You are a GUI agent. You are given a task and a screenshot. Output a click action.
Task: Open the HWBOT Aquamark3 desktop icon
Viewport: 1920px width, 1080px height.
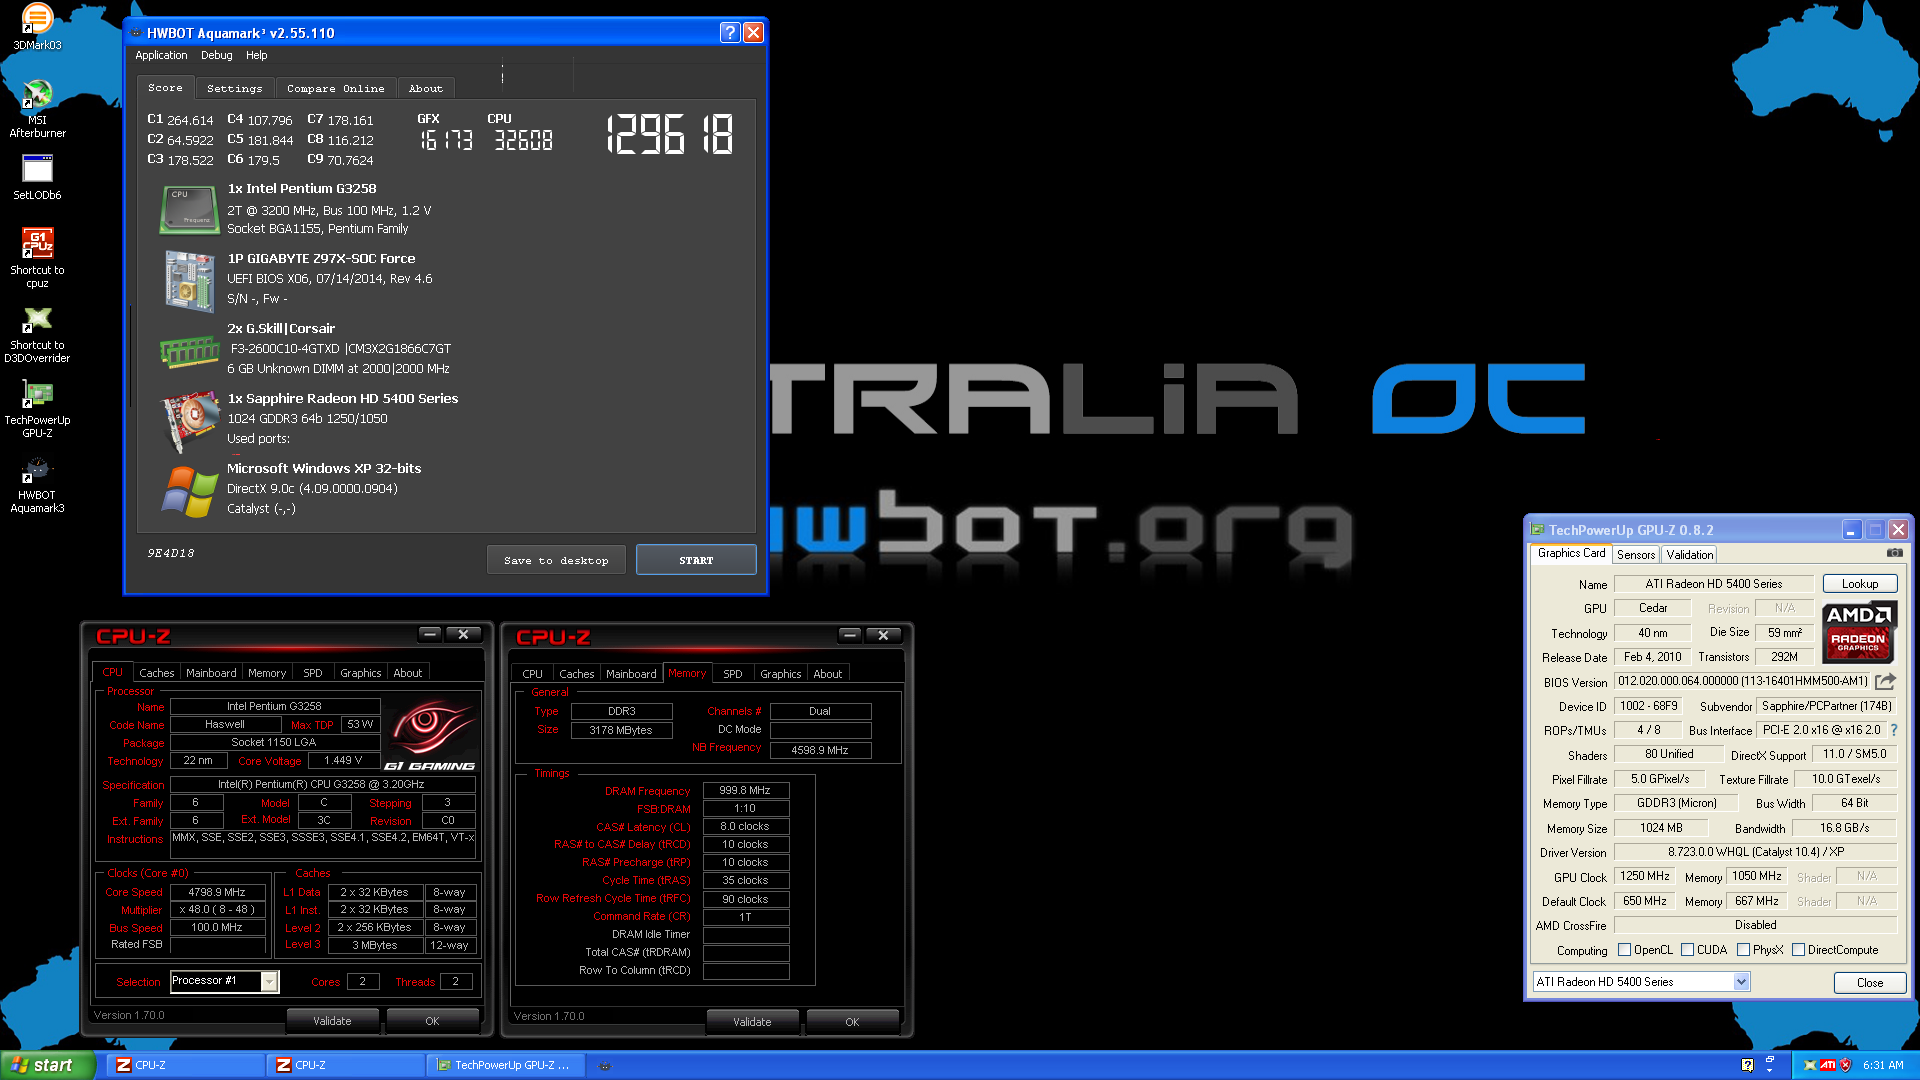pos(37,484)
